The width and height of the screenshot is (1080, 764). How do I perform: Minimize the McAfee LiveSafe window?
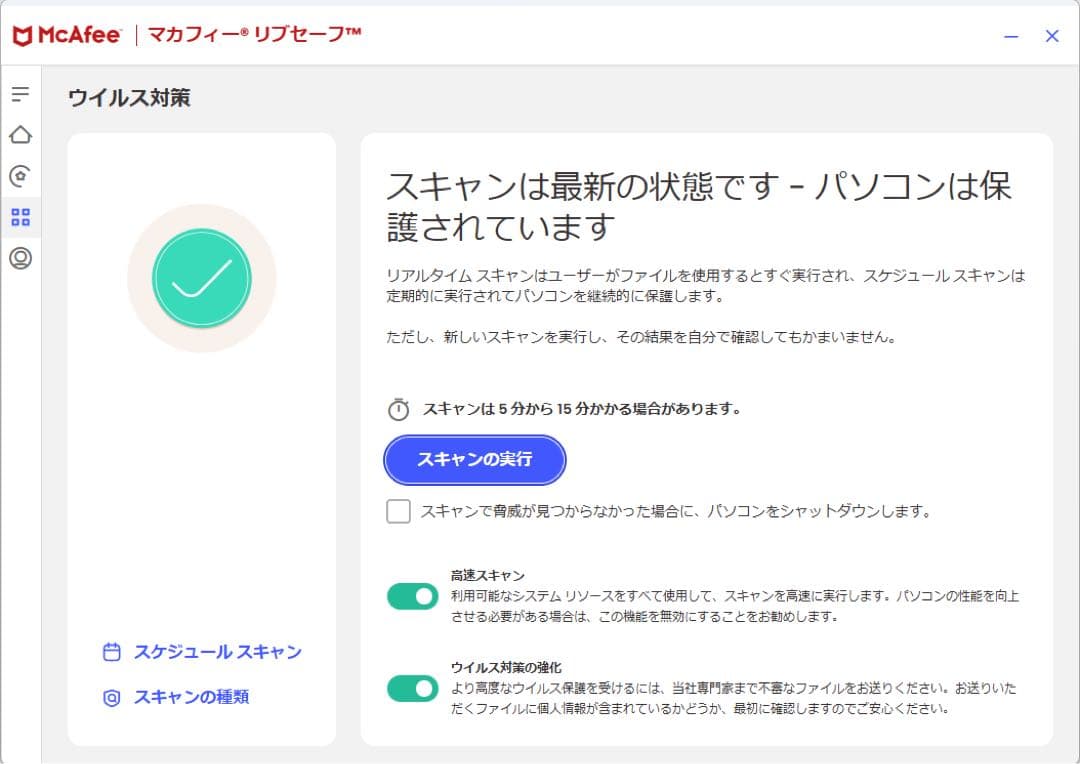pyautogui.click(x=1012, y=35)
